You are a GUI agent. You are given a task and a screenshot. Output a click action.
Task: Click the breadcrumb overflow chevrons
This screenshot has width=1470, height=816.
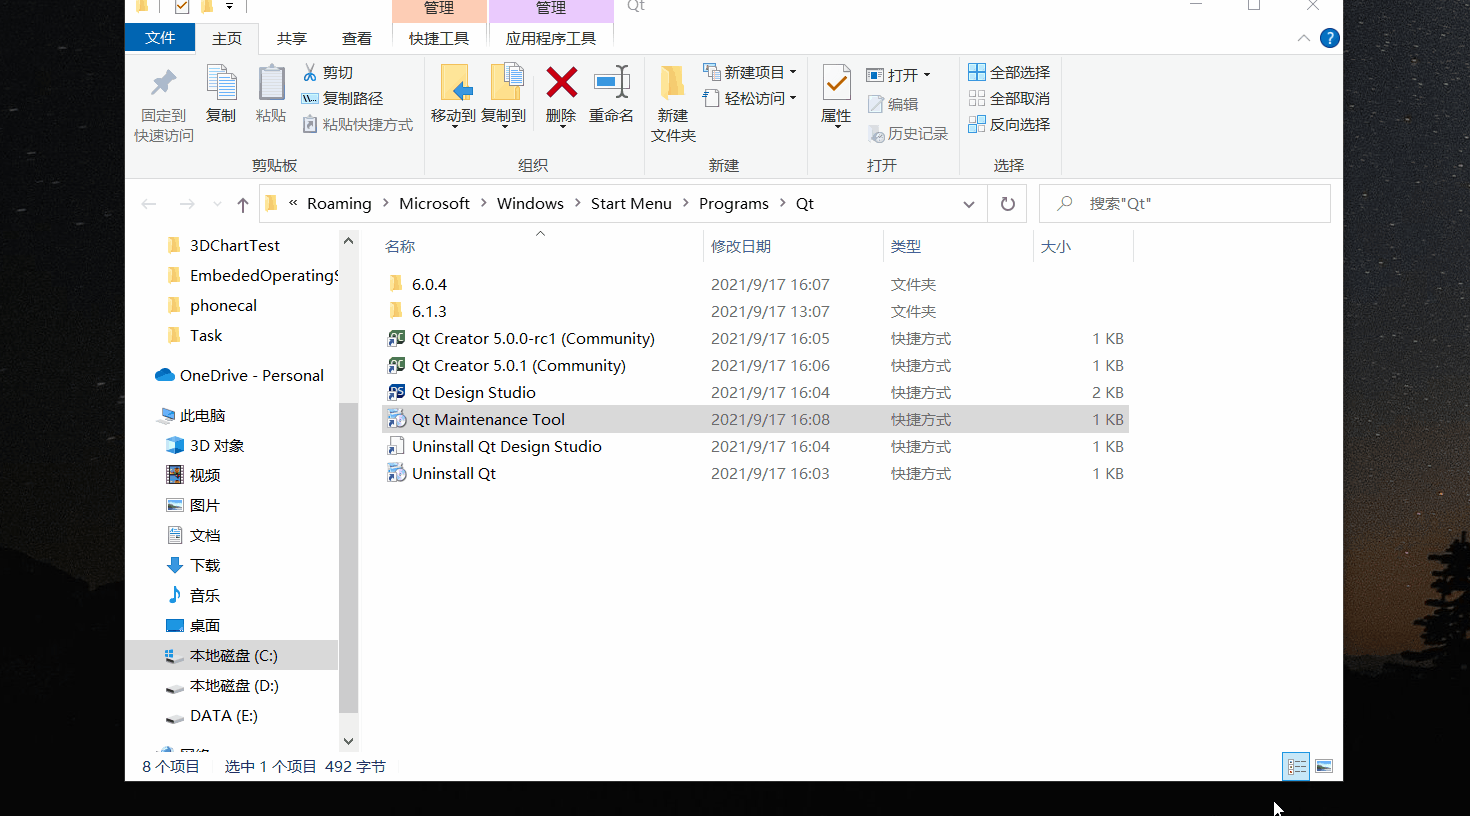tap(293, 203)
